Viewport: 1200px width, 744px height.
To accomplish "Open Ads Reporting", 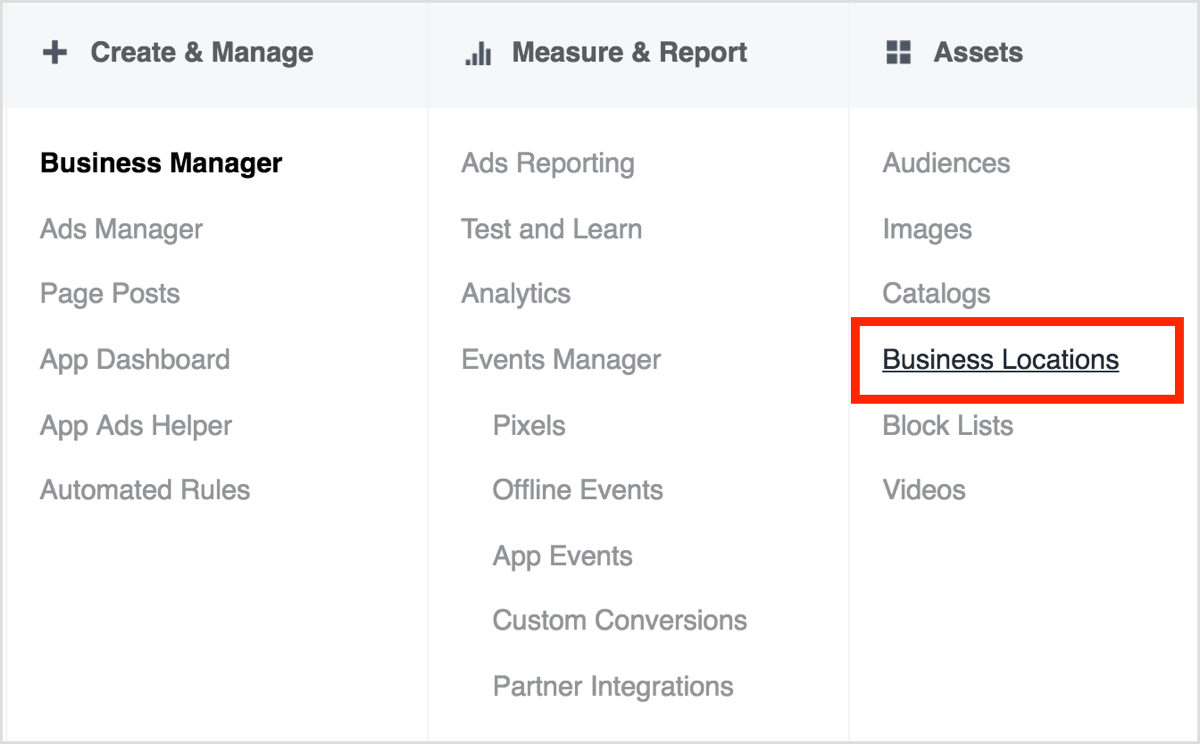I will click(x=548, y=163).
